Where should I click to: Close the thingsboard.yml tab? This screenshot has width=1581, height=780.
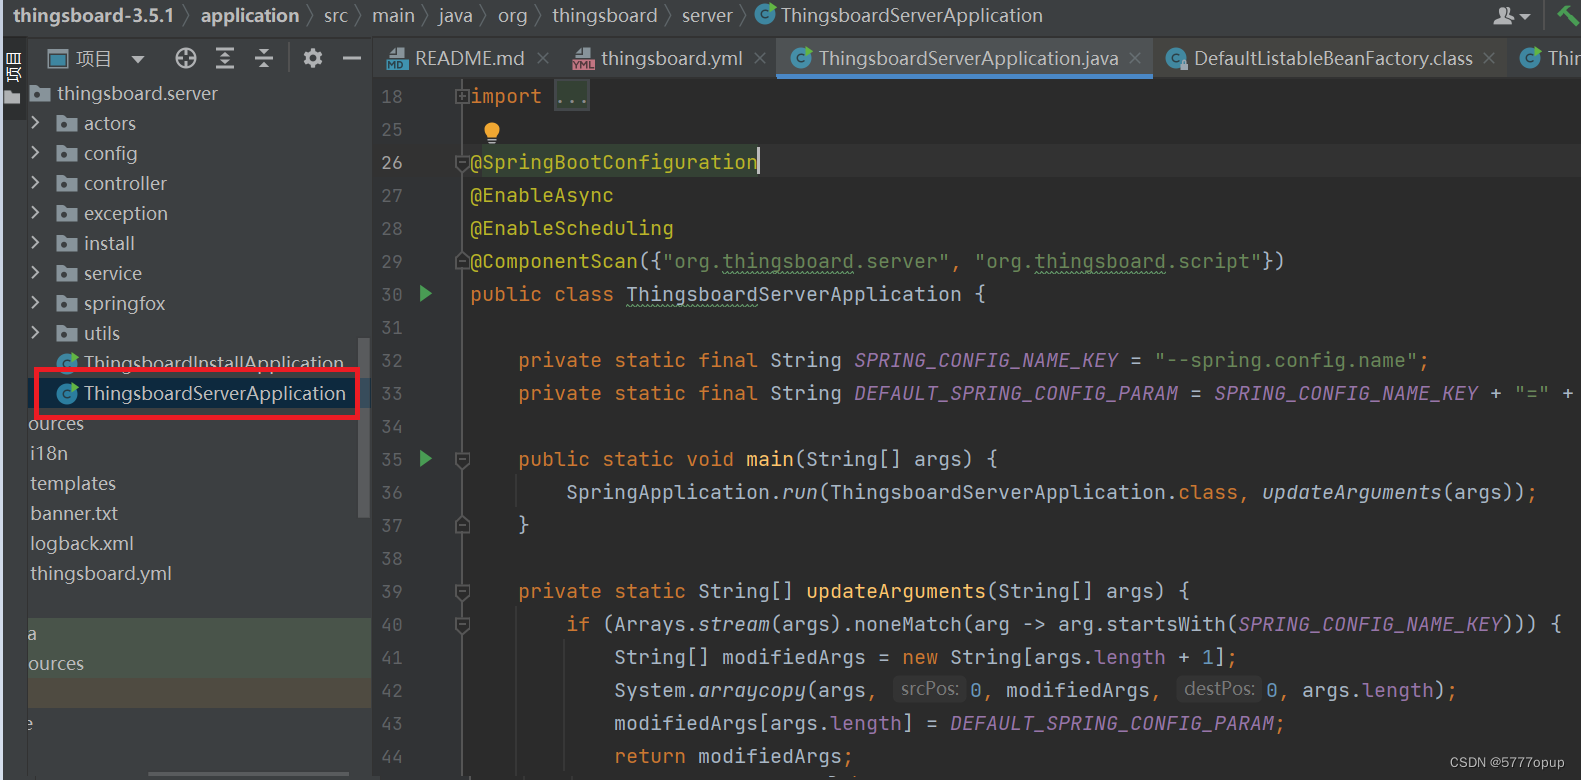(760, 59)
